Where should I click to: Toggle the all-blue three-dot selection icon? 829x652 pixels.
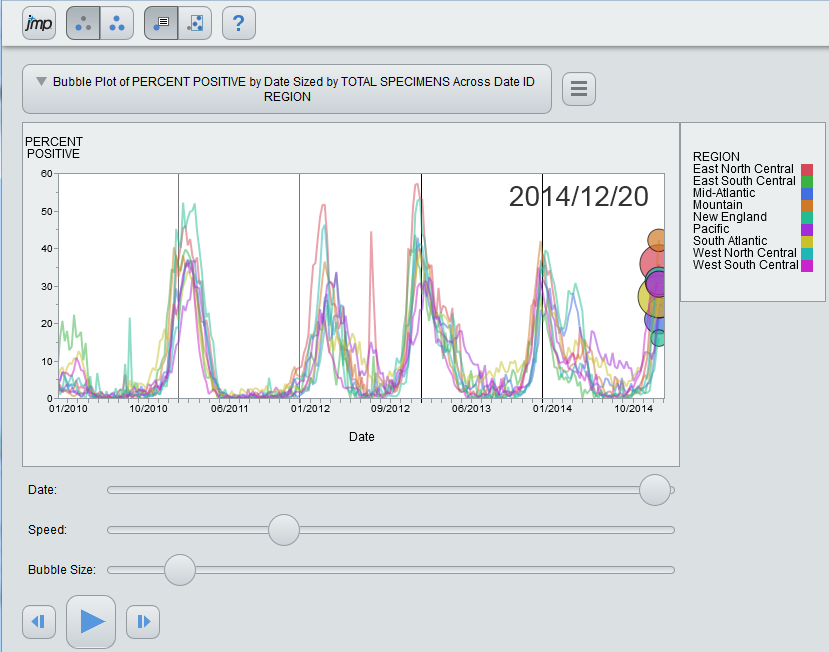point(117,22)
